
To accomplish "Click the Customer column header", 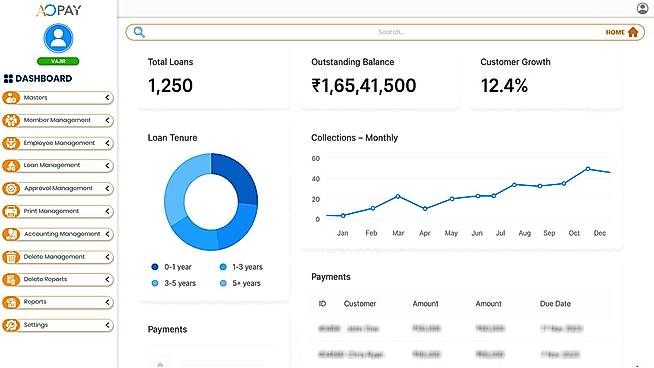I will pyautogui.click(x=360, y=304).
